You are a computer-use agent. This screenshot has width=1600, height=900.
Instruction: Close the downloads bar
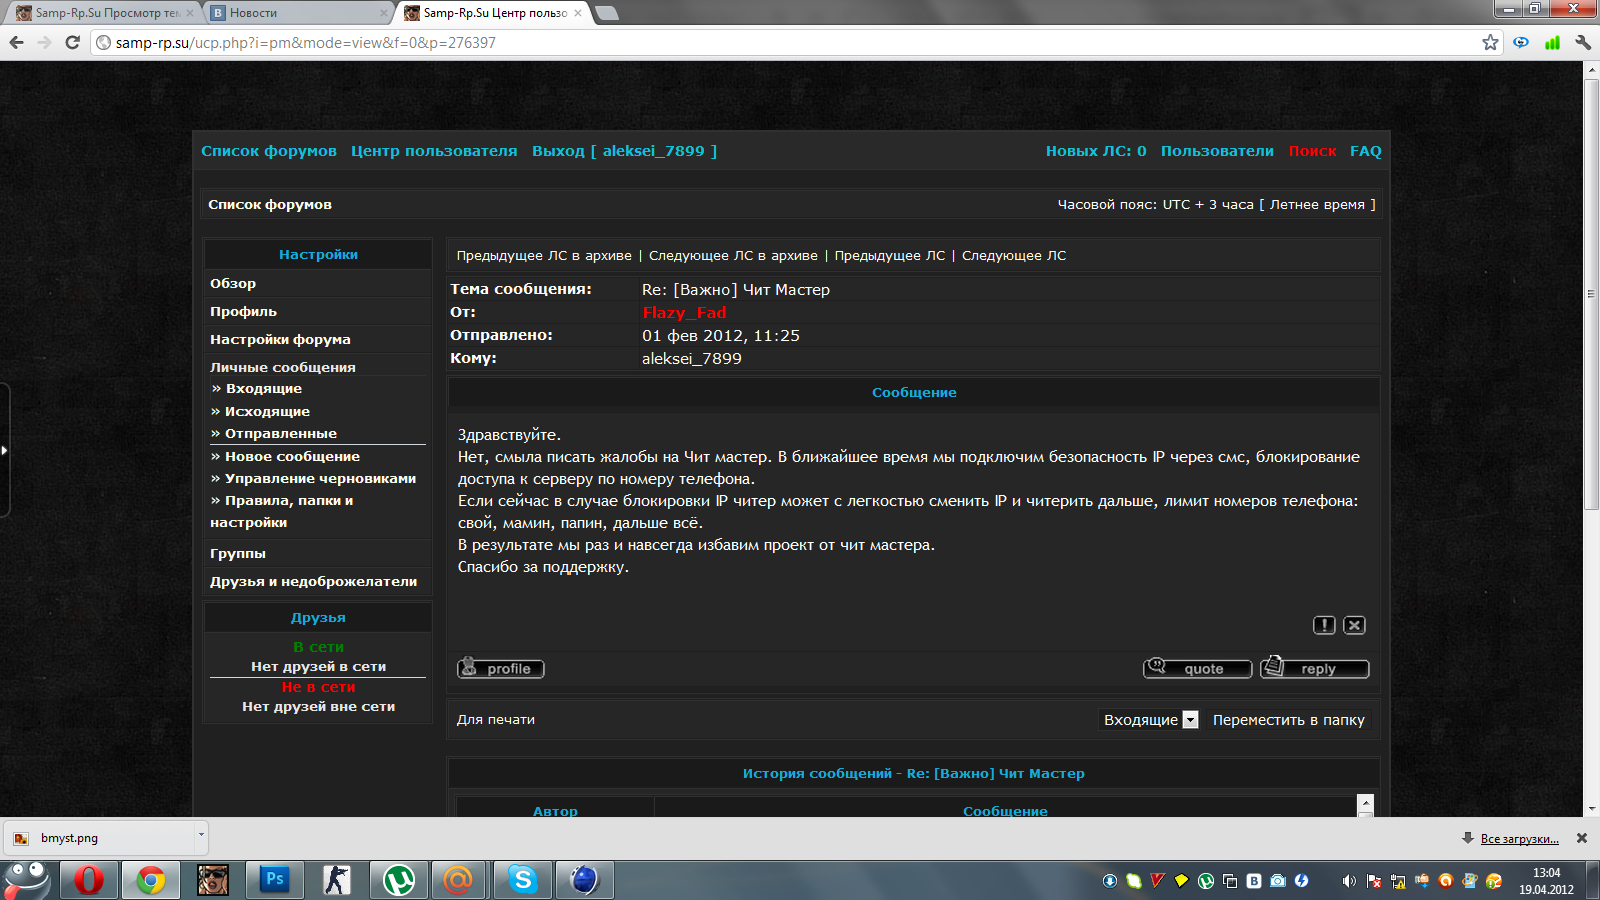1582,838
